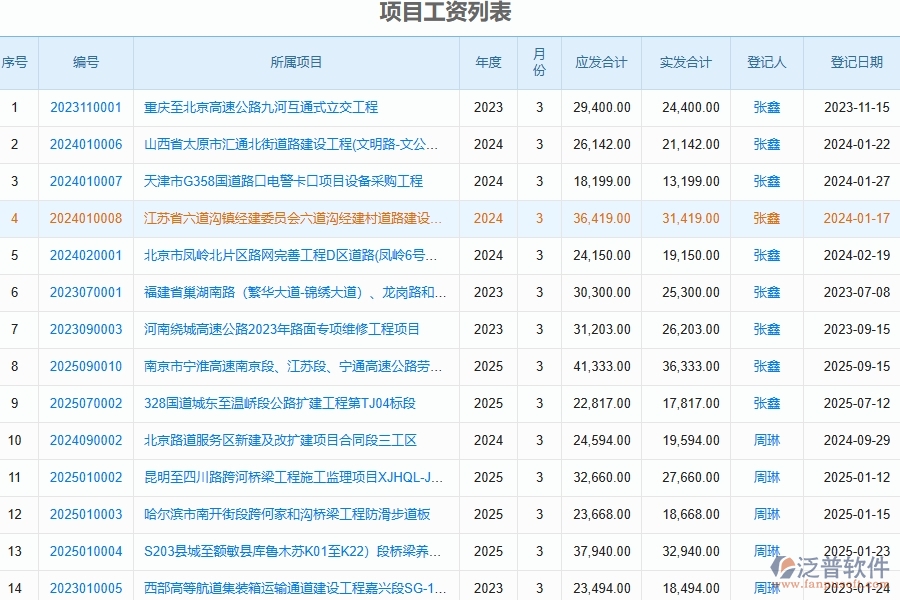Sort by the 编号 column header
900x600 pixels.
(x=87, y=62)
